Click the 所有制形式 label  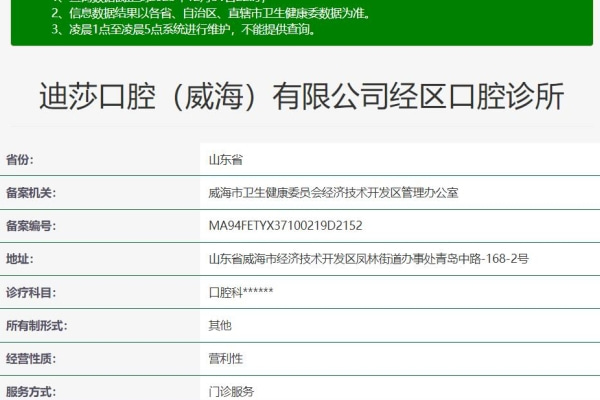(x=36, y=326)
